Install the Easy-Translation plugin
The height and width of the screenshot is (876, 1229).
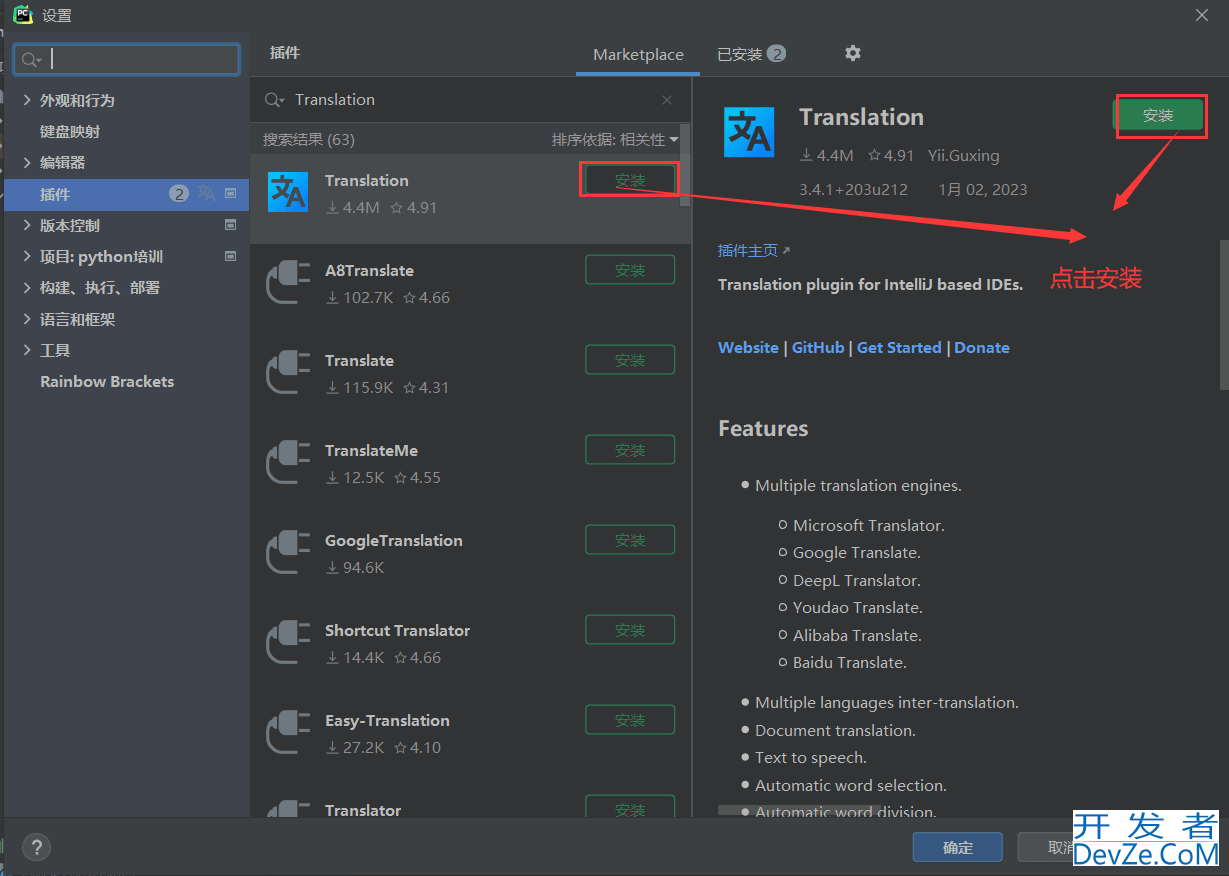point(630,720)
